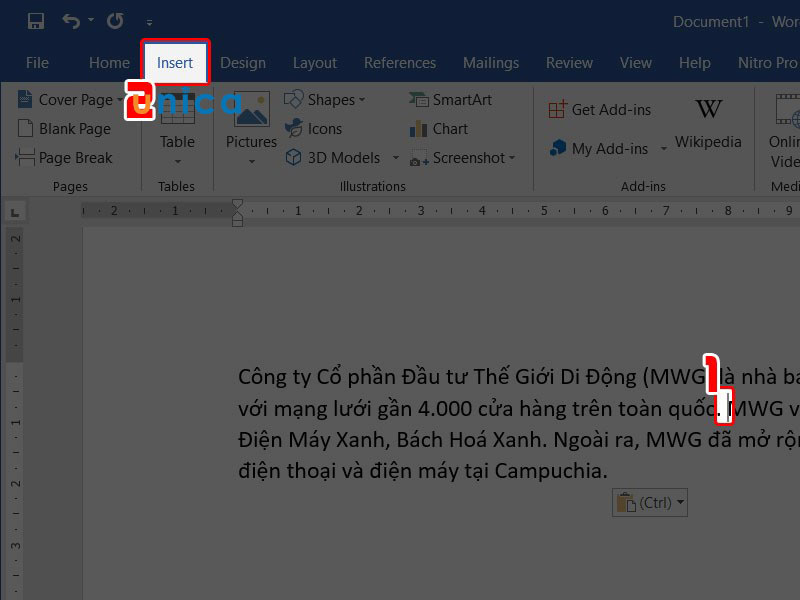The height and width of the screenshot is (600, 800).
Task: Open Paste Options (Ctrl) button
Action: click(650, 503)
